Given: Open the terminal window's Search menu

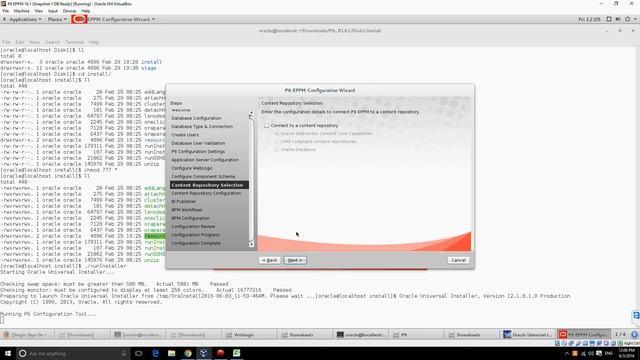Looking at the screenshot, I should tap(53, 42).
